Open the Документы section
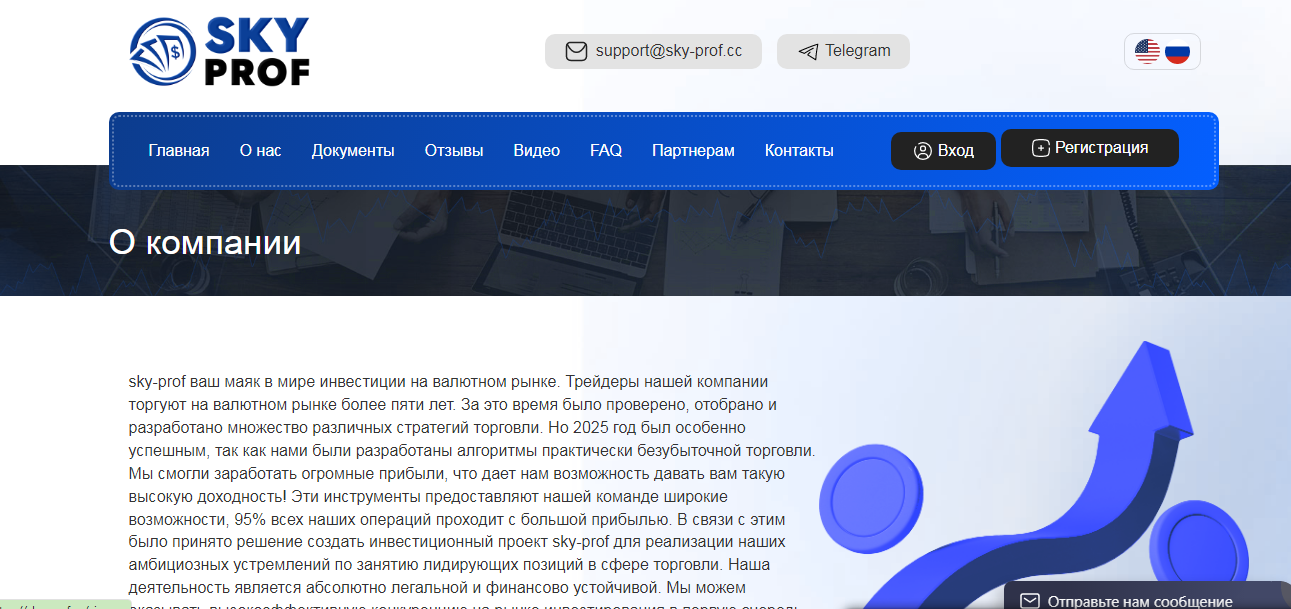The height and width of the screenshot is (609, 1291). coord(353,150)
